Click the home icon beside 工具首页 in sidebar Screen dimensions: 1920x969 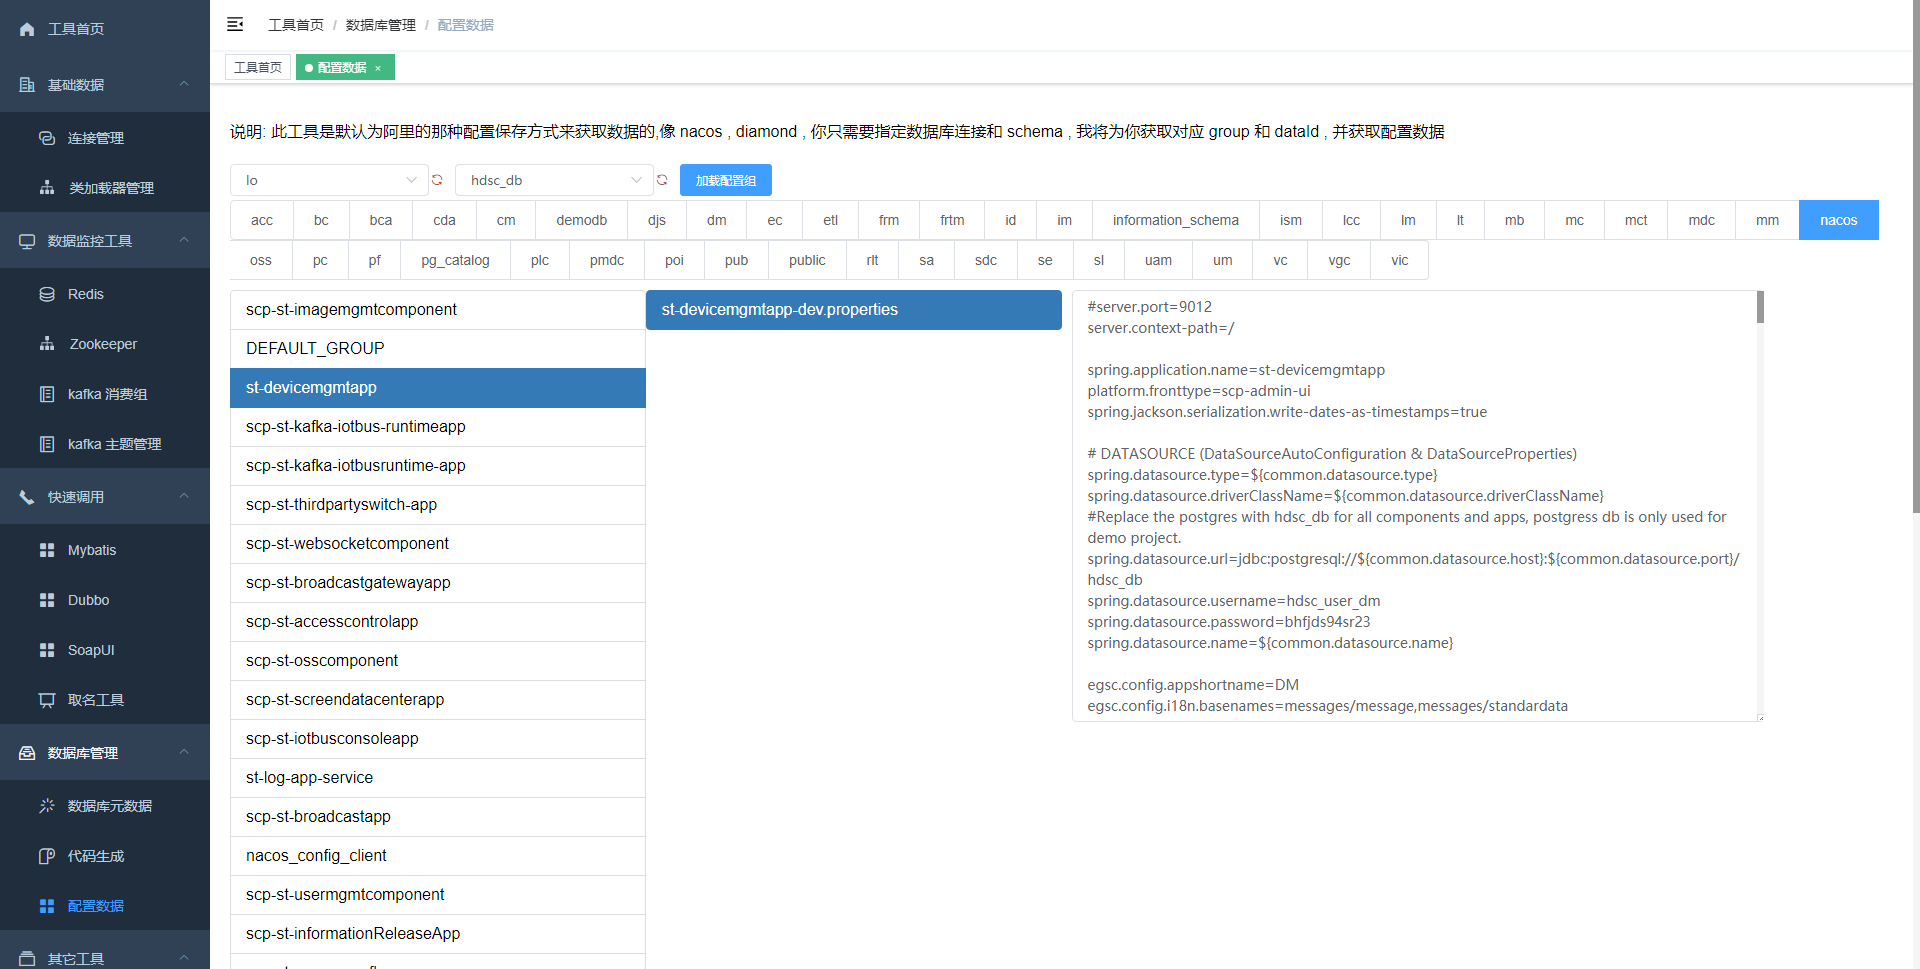coord(27,29)
